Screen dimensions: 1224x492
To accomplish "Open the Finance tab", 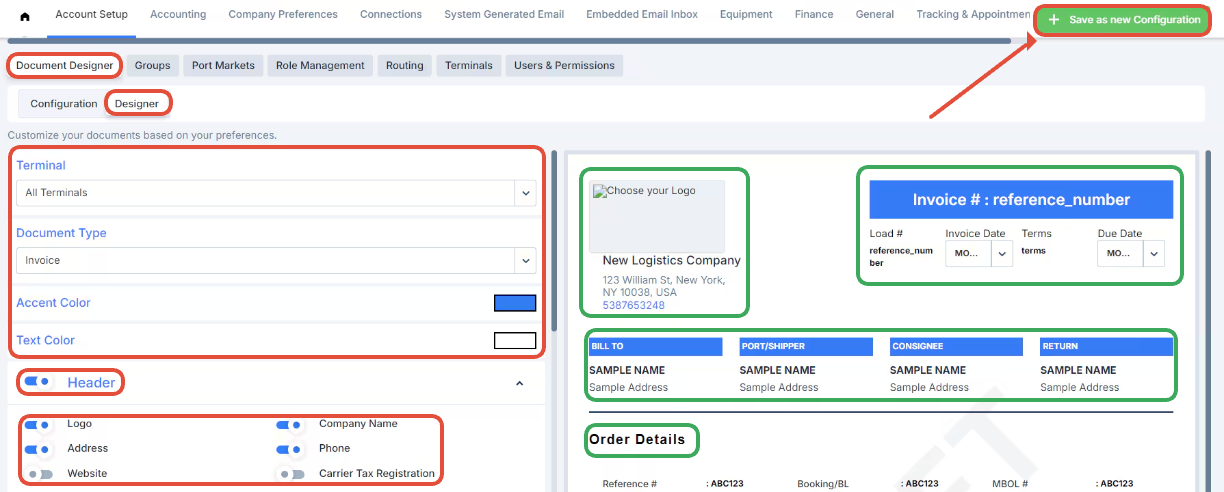I will (814, 14).
